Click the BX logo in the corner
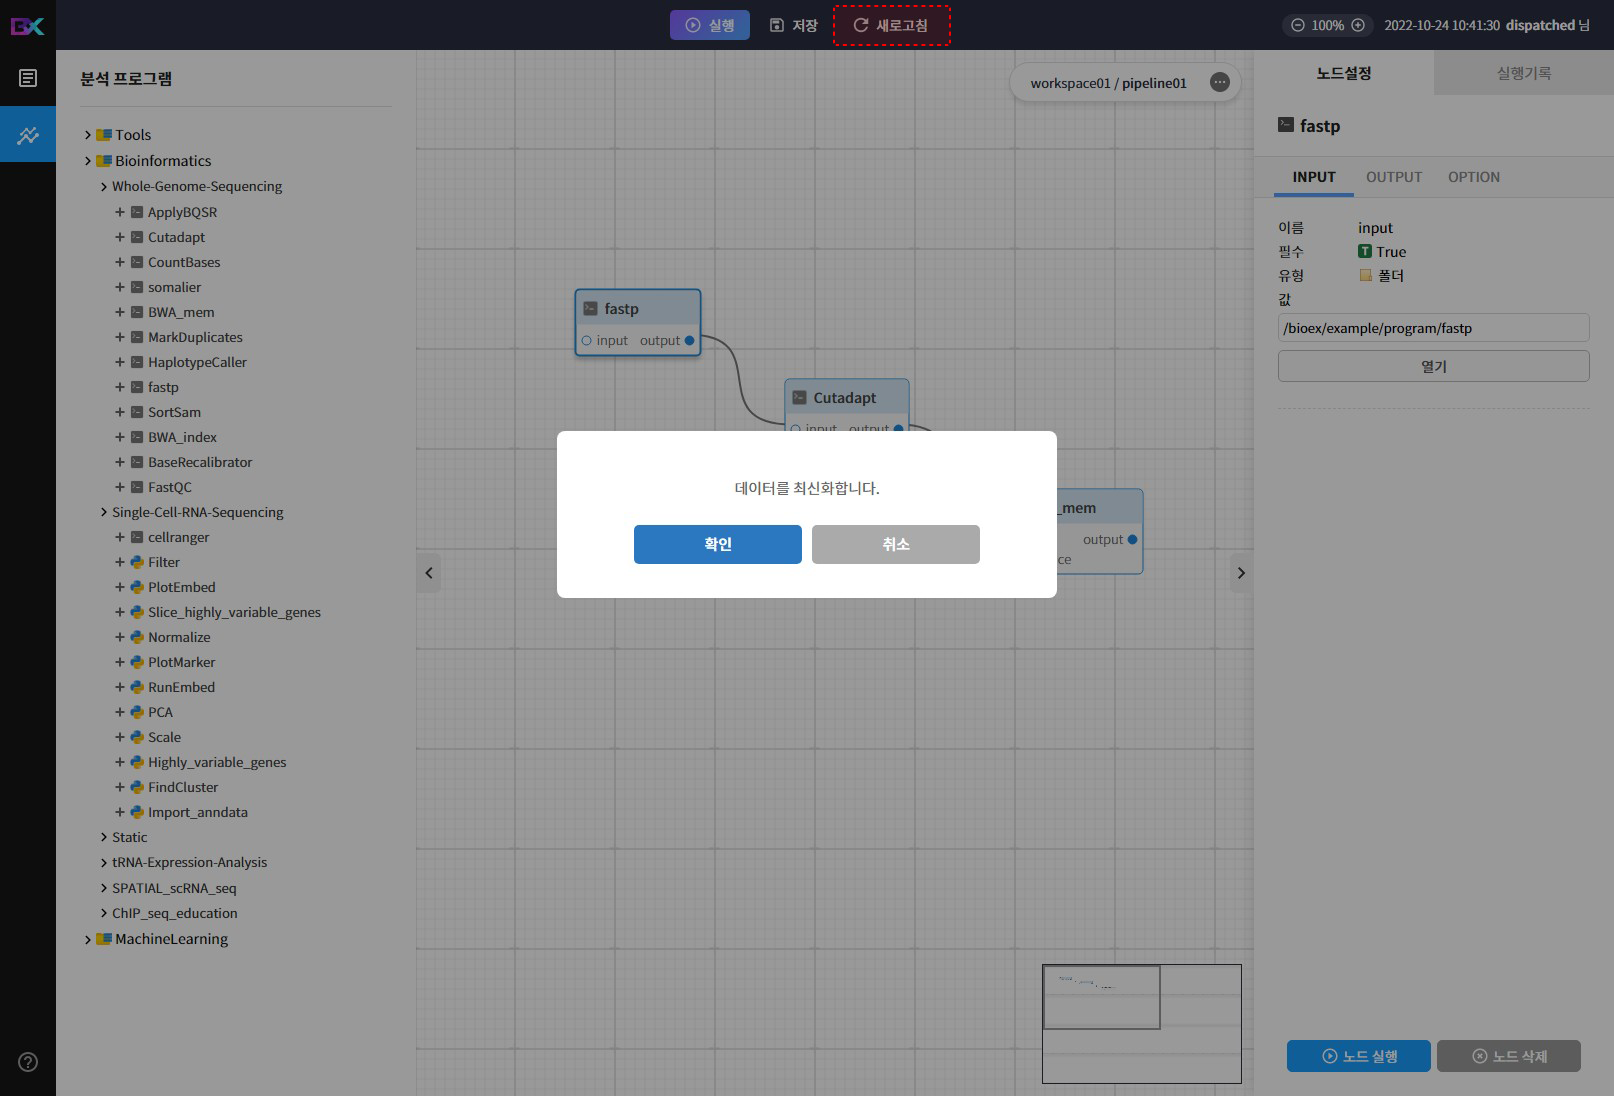The height and width of the screenshot is (1096, 1614). pos(27,26)
